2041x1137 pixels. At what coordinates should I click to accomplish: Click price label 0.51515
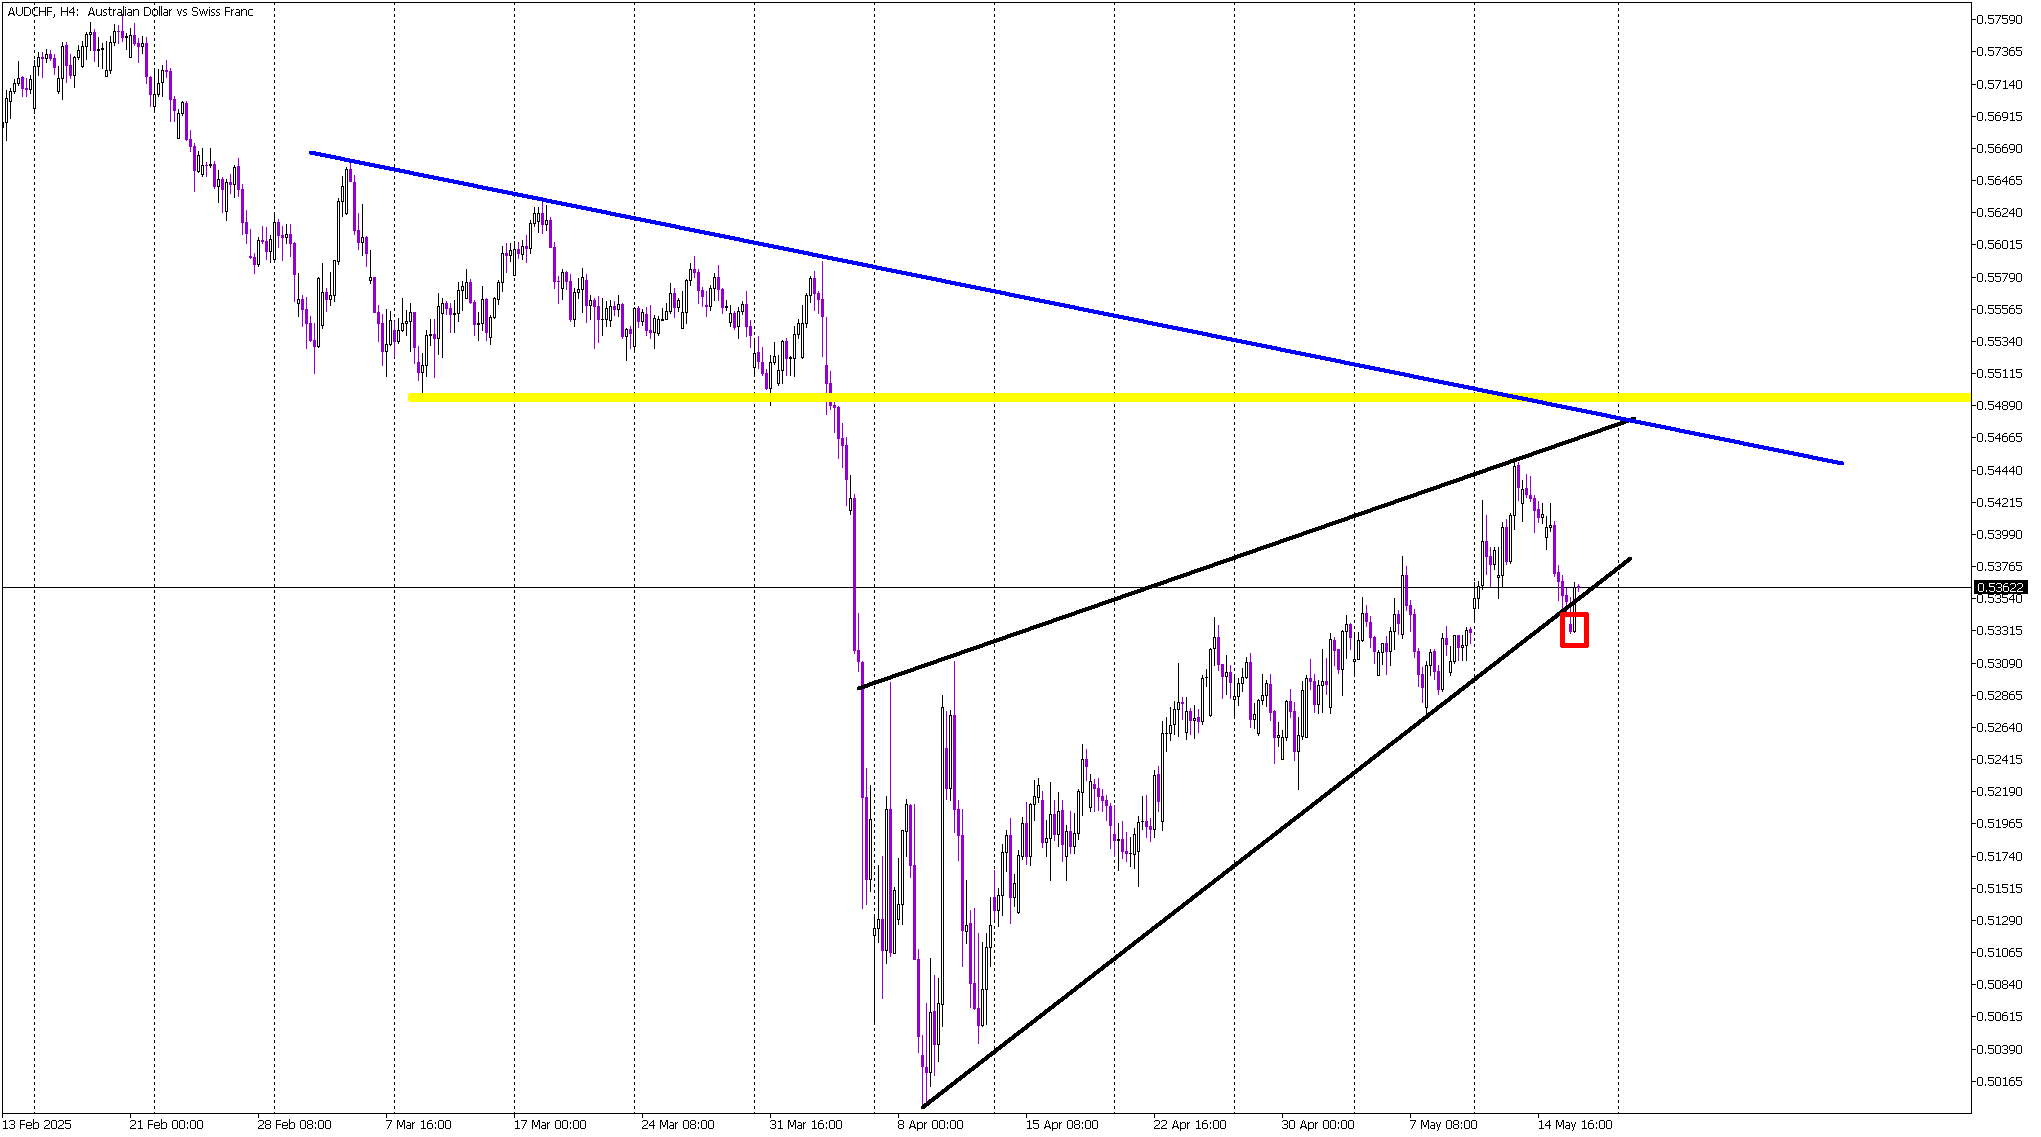click(x=2000, y=889)
